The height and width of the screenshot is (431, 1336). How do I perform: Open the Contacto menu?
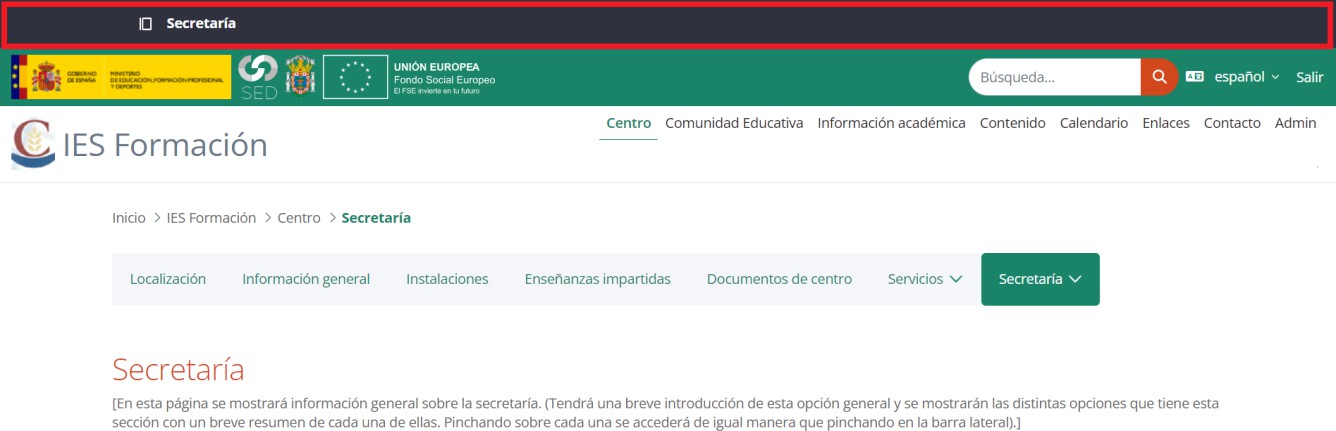[x=1232, y=123]
